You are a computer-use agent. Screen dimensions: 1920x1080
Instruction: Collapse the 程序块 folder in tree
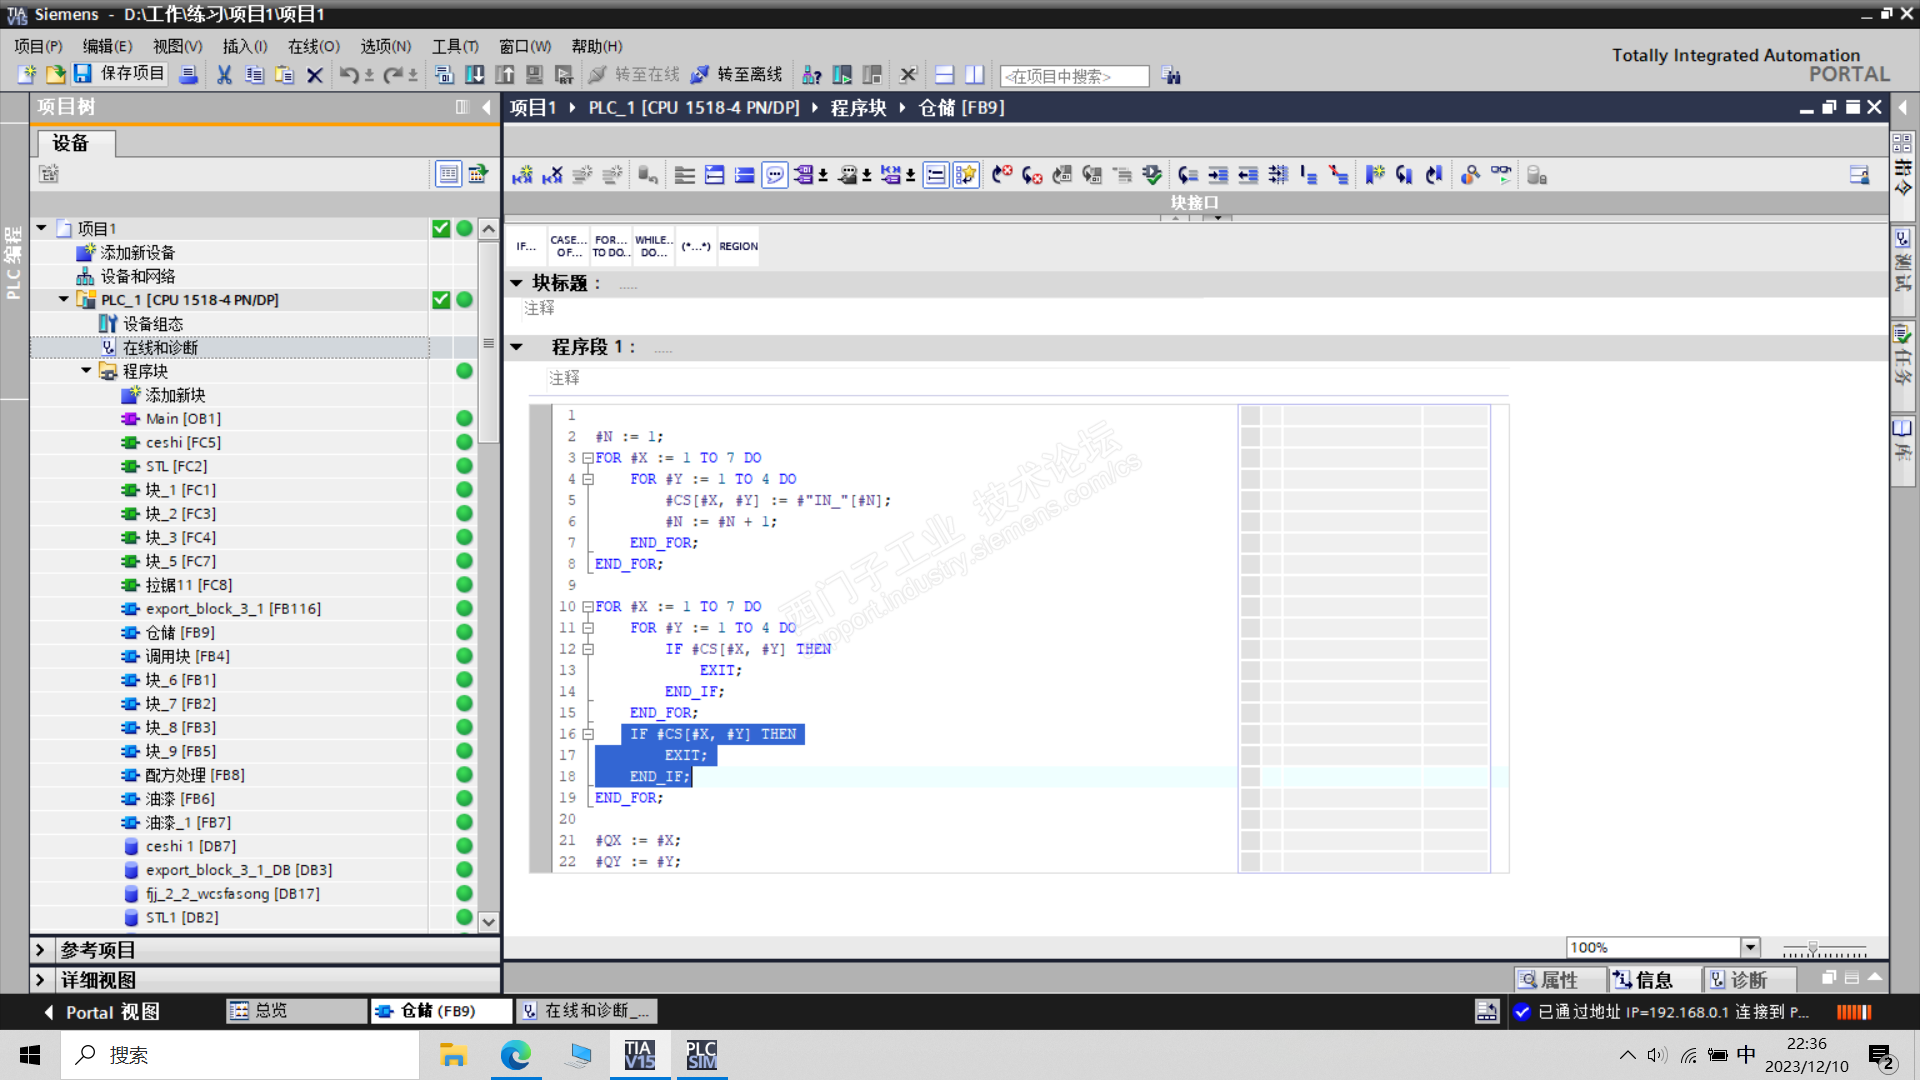tap(86, 371)
